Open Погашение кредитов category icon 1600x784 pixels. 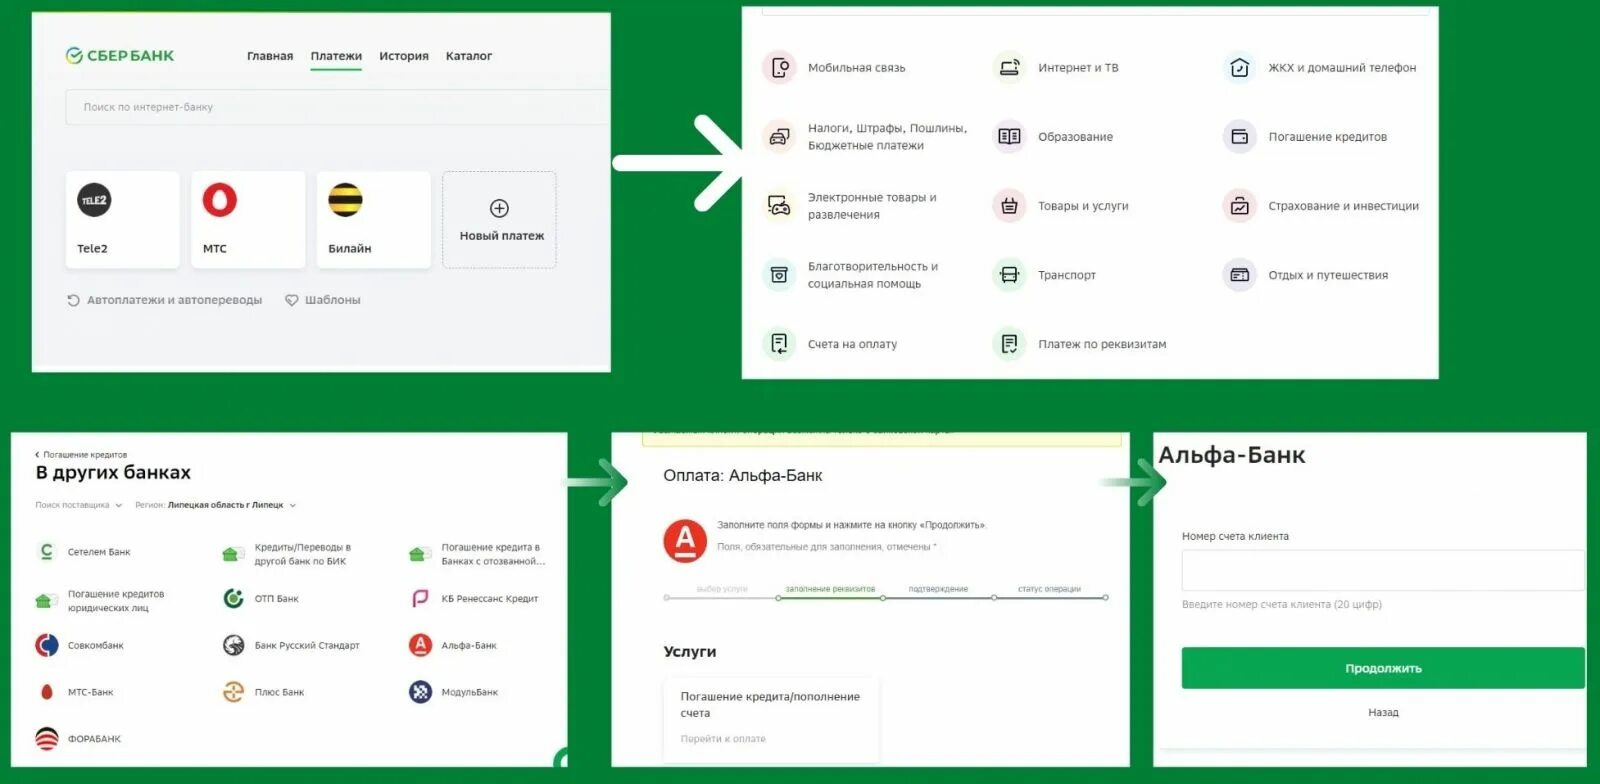1239,136
